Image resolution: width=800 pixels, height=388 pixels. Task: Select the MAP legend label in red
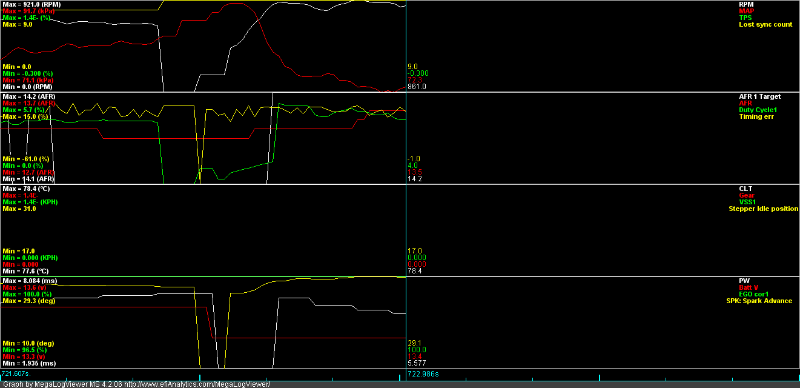click(746, 11)
